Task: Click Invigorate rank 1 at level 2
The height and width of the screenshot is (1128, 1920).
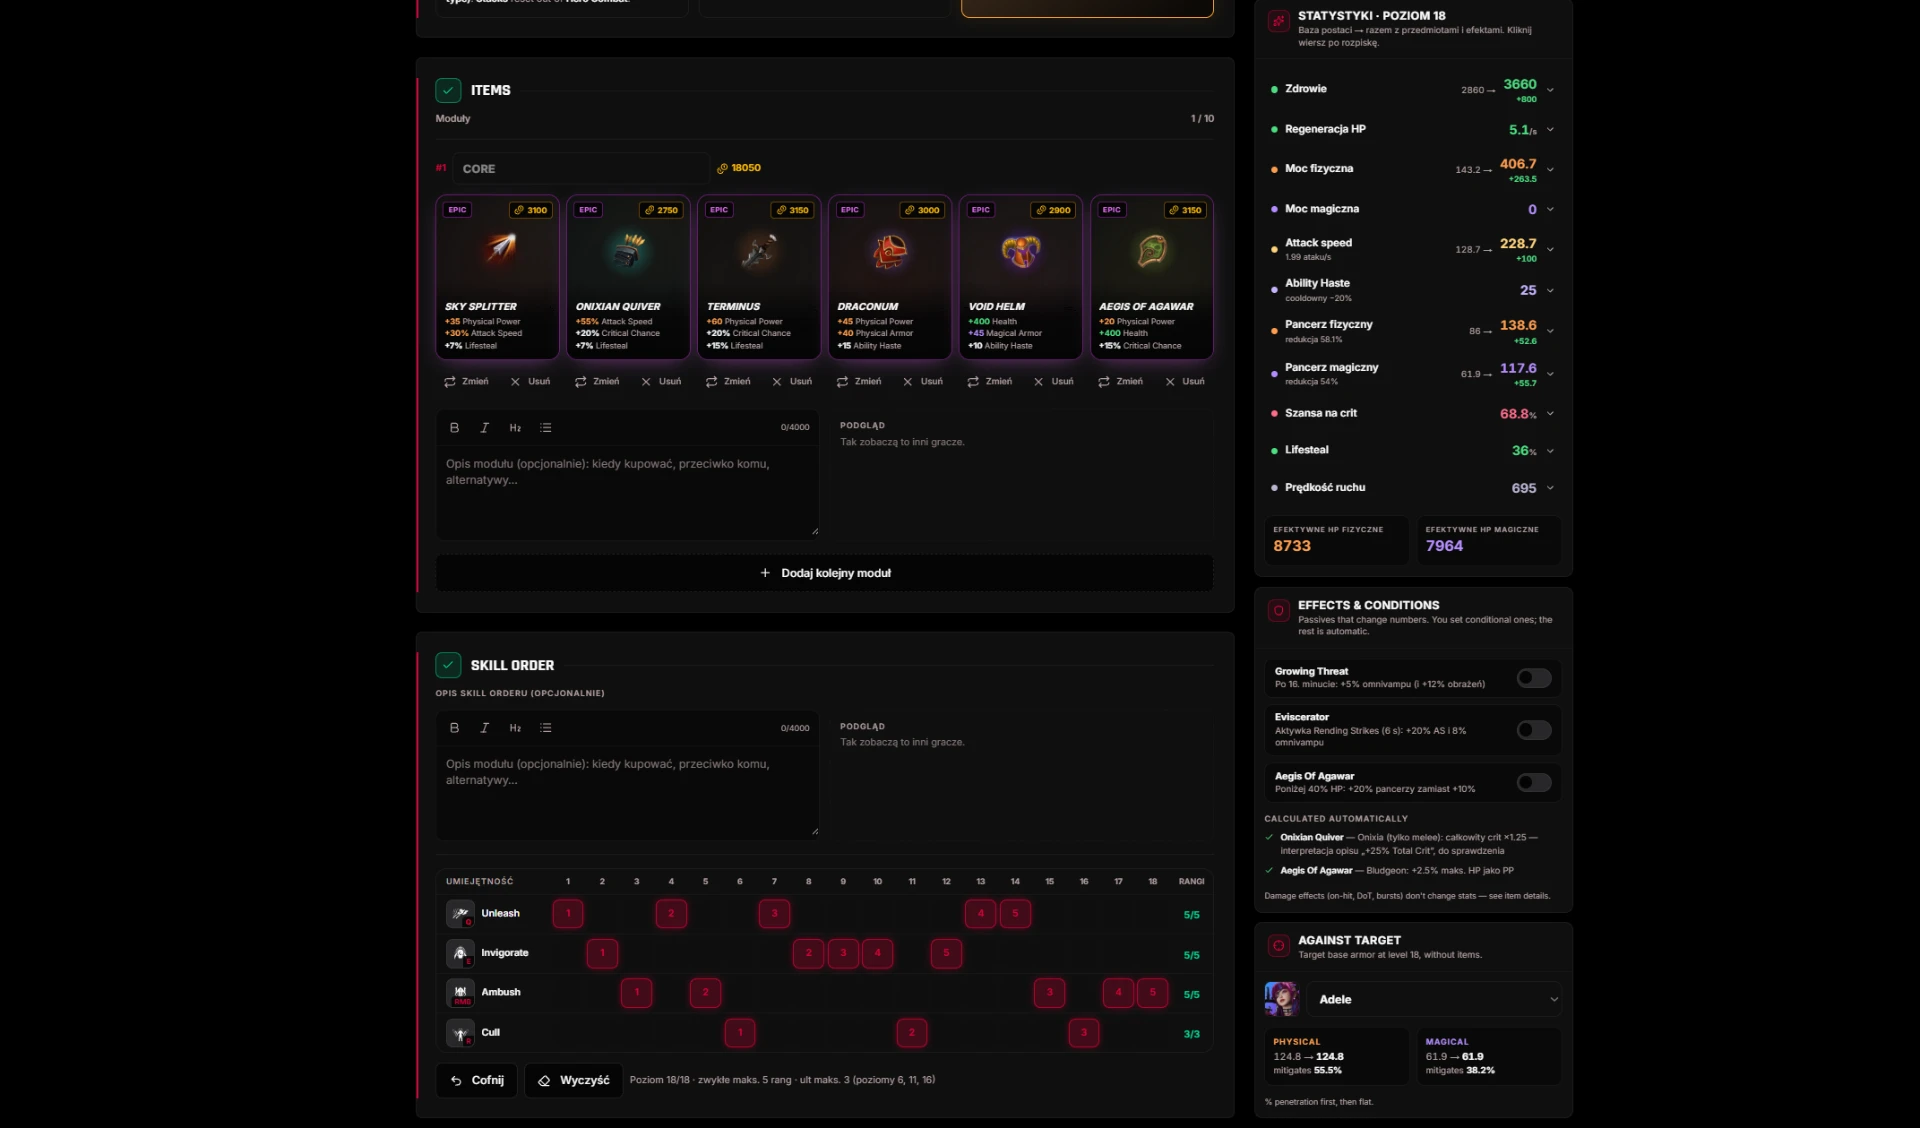Action: pos(602,953)
